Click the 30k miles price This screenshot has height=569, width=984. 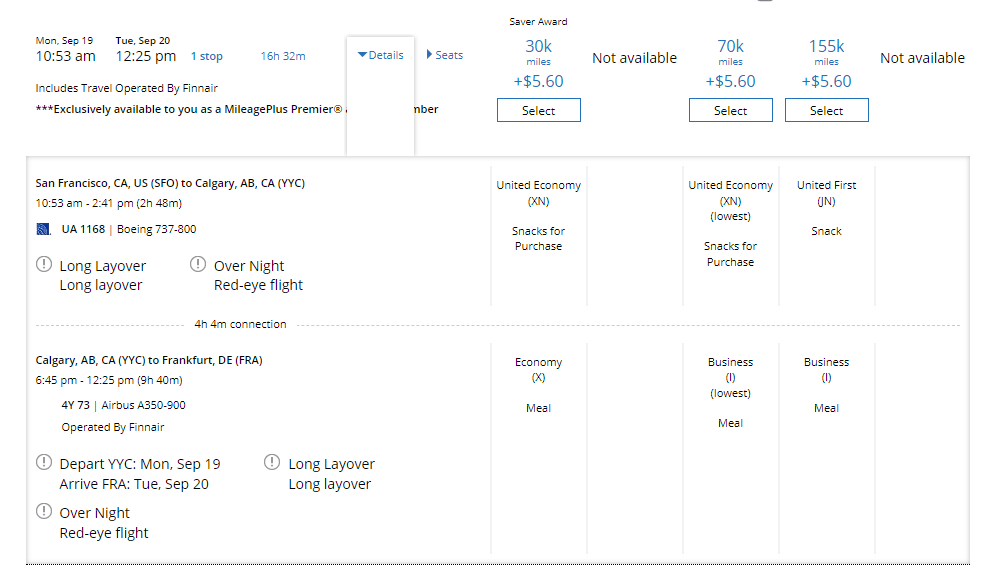click(538, 47)
